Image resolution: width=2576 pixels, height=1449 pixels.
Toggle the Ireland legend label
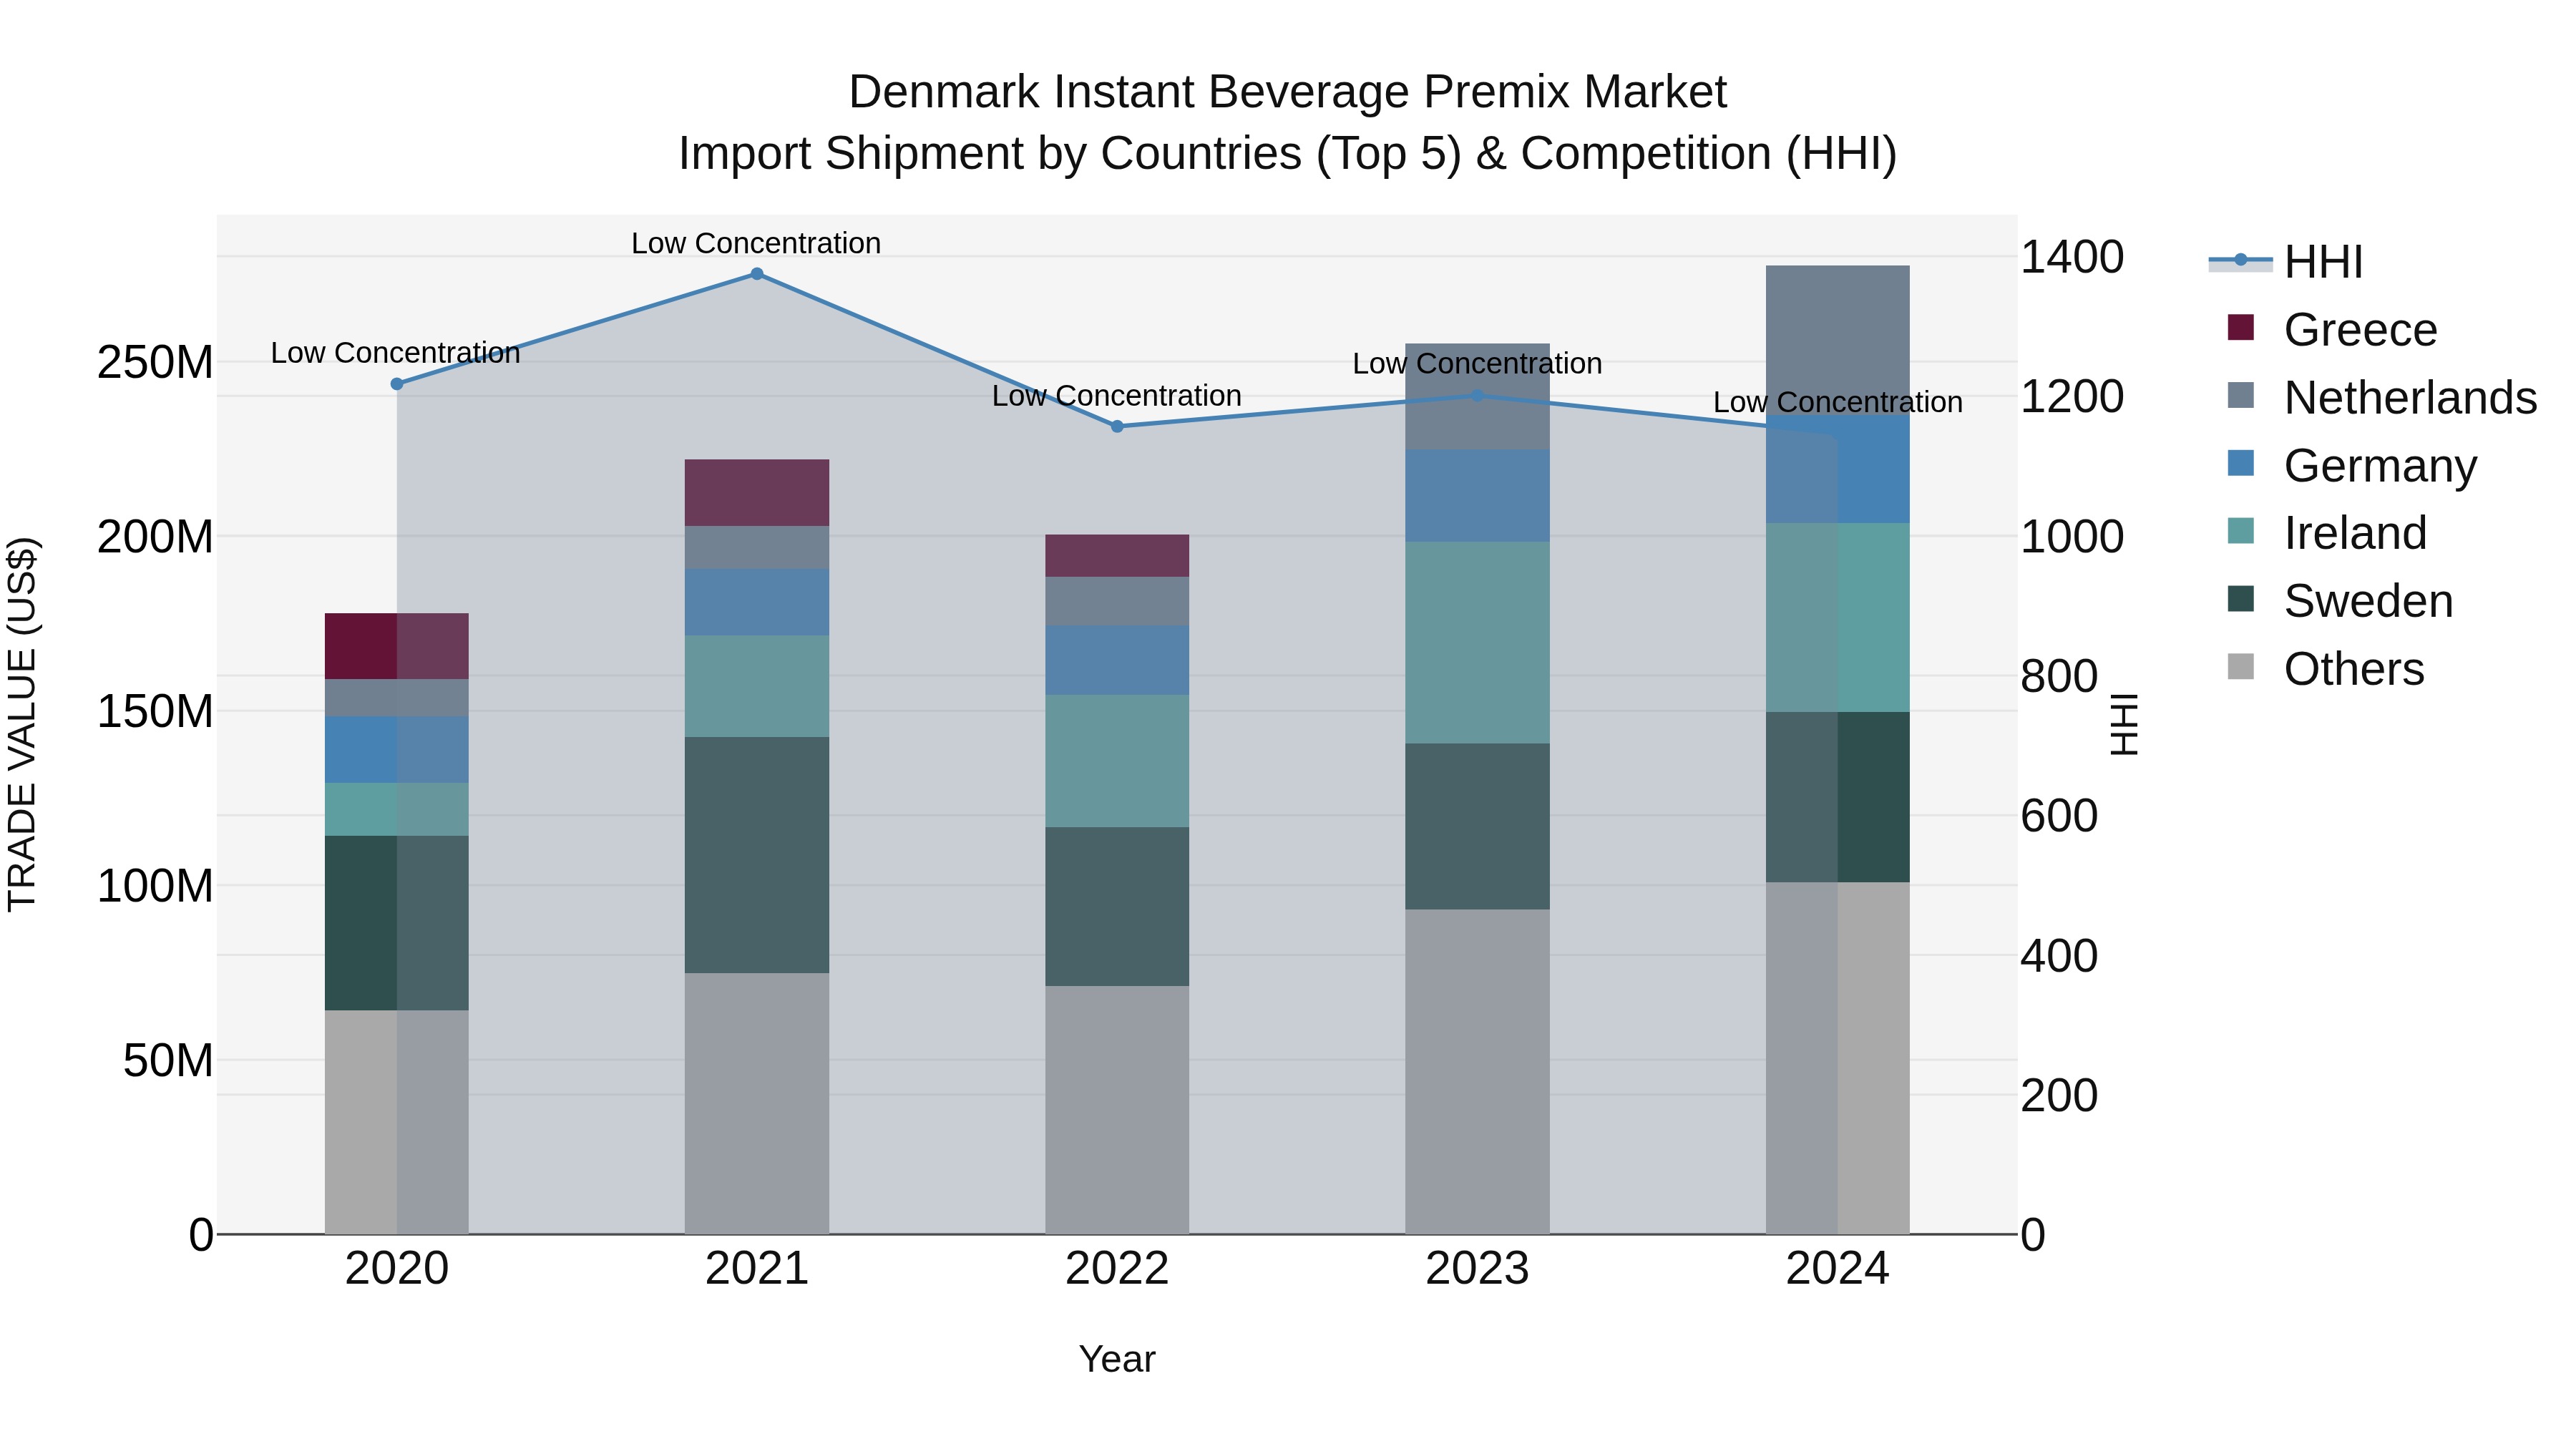point(2355,533)
